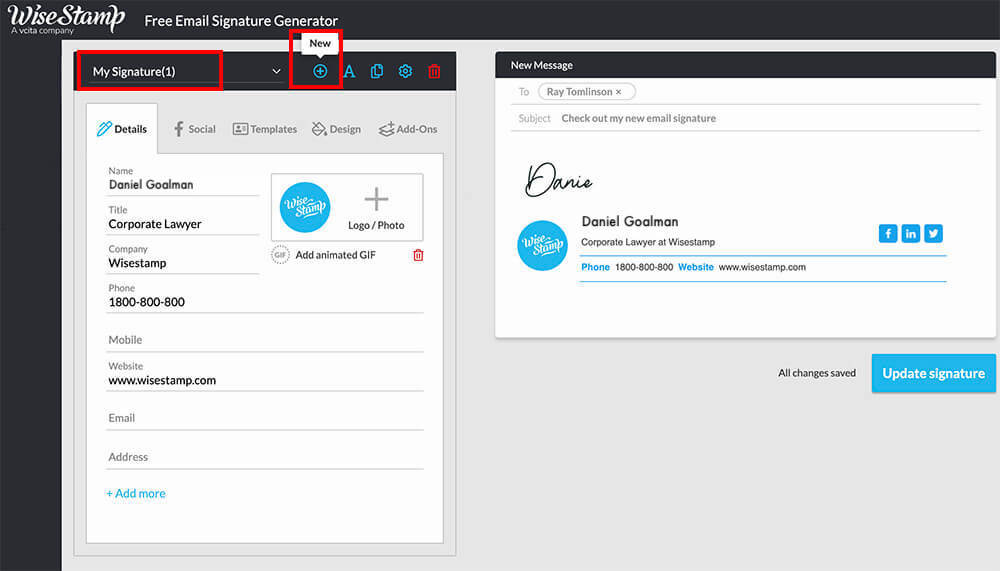Click the Website link label in preview
1000x571 pixels.
pos(696,267)
